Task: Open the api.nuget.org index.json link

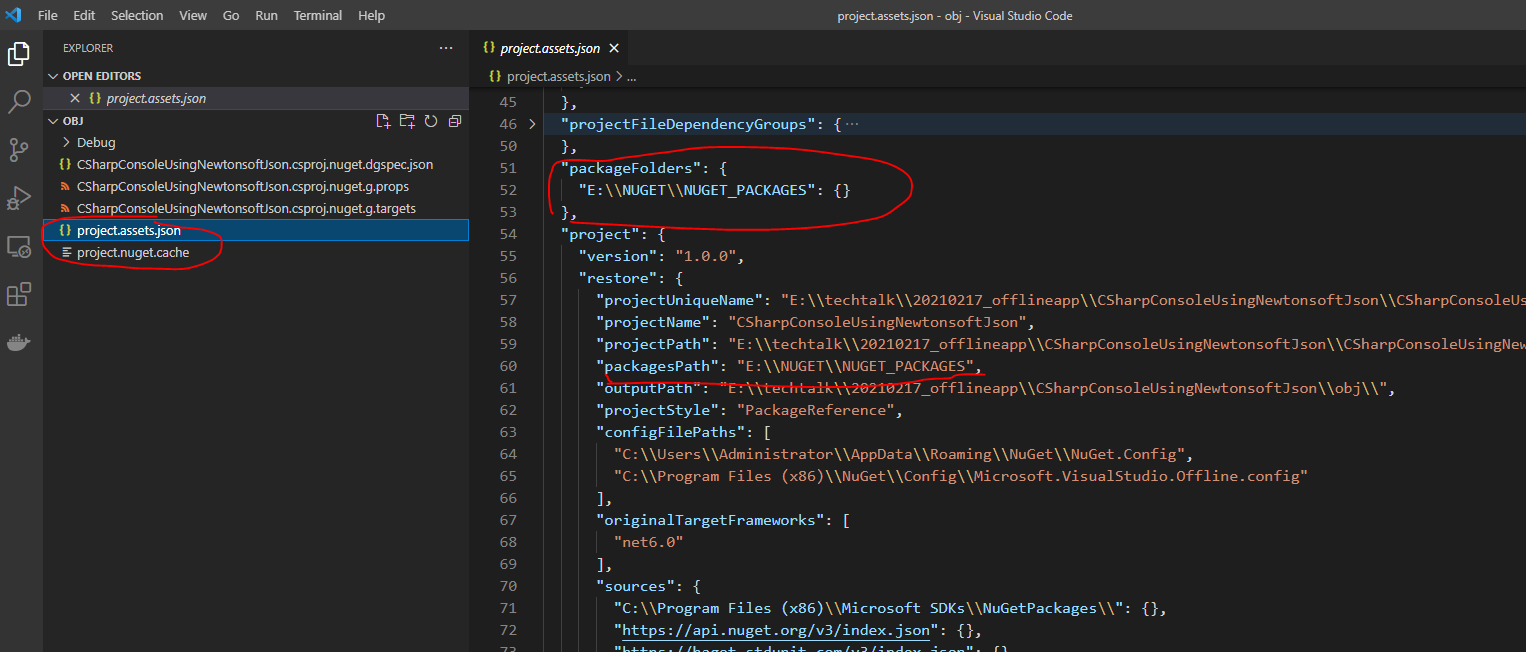Action: (778, 630)
